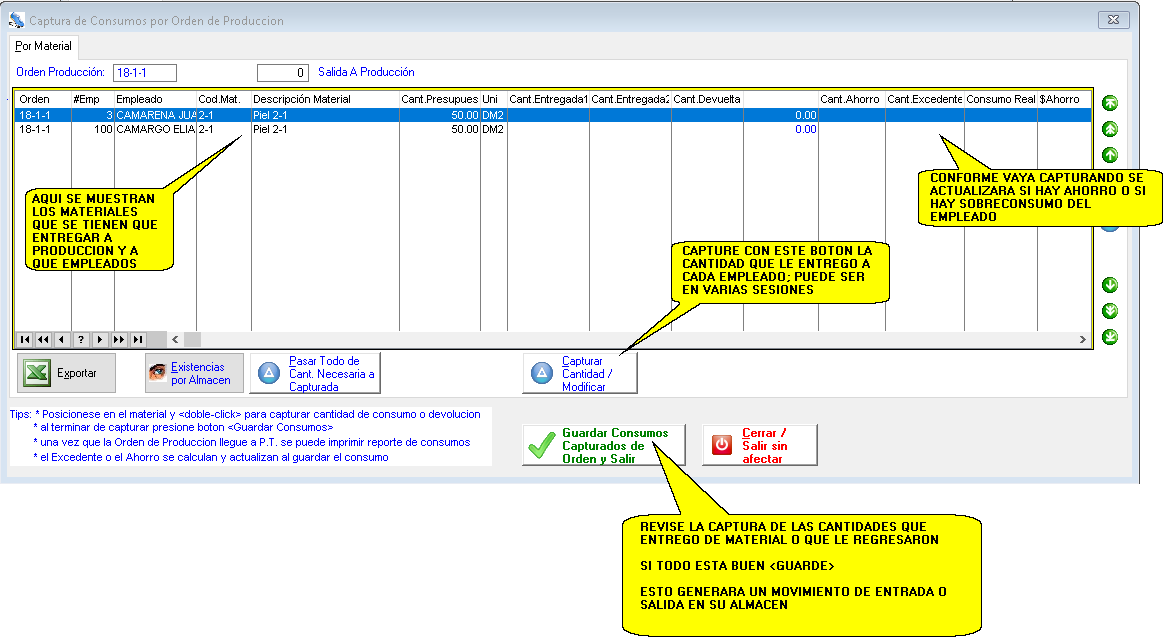
Task: Click Cerrar / Salir sin afectar
Action: coord(759,446)
